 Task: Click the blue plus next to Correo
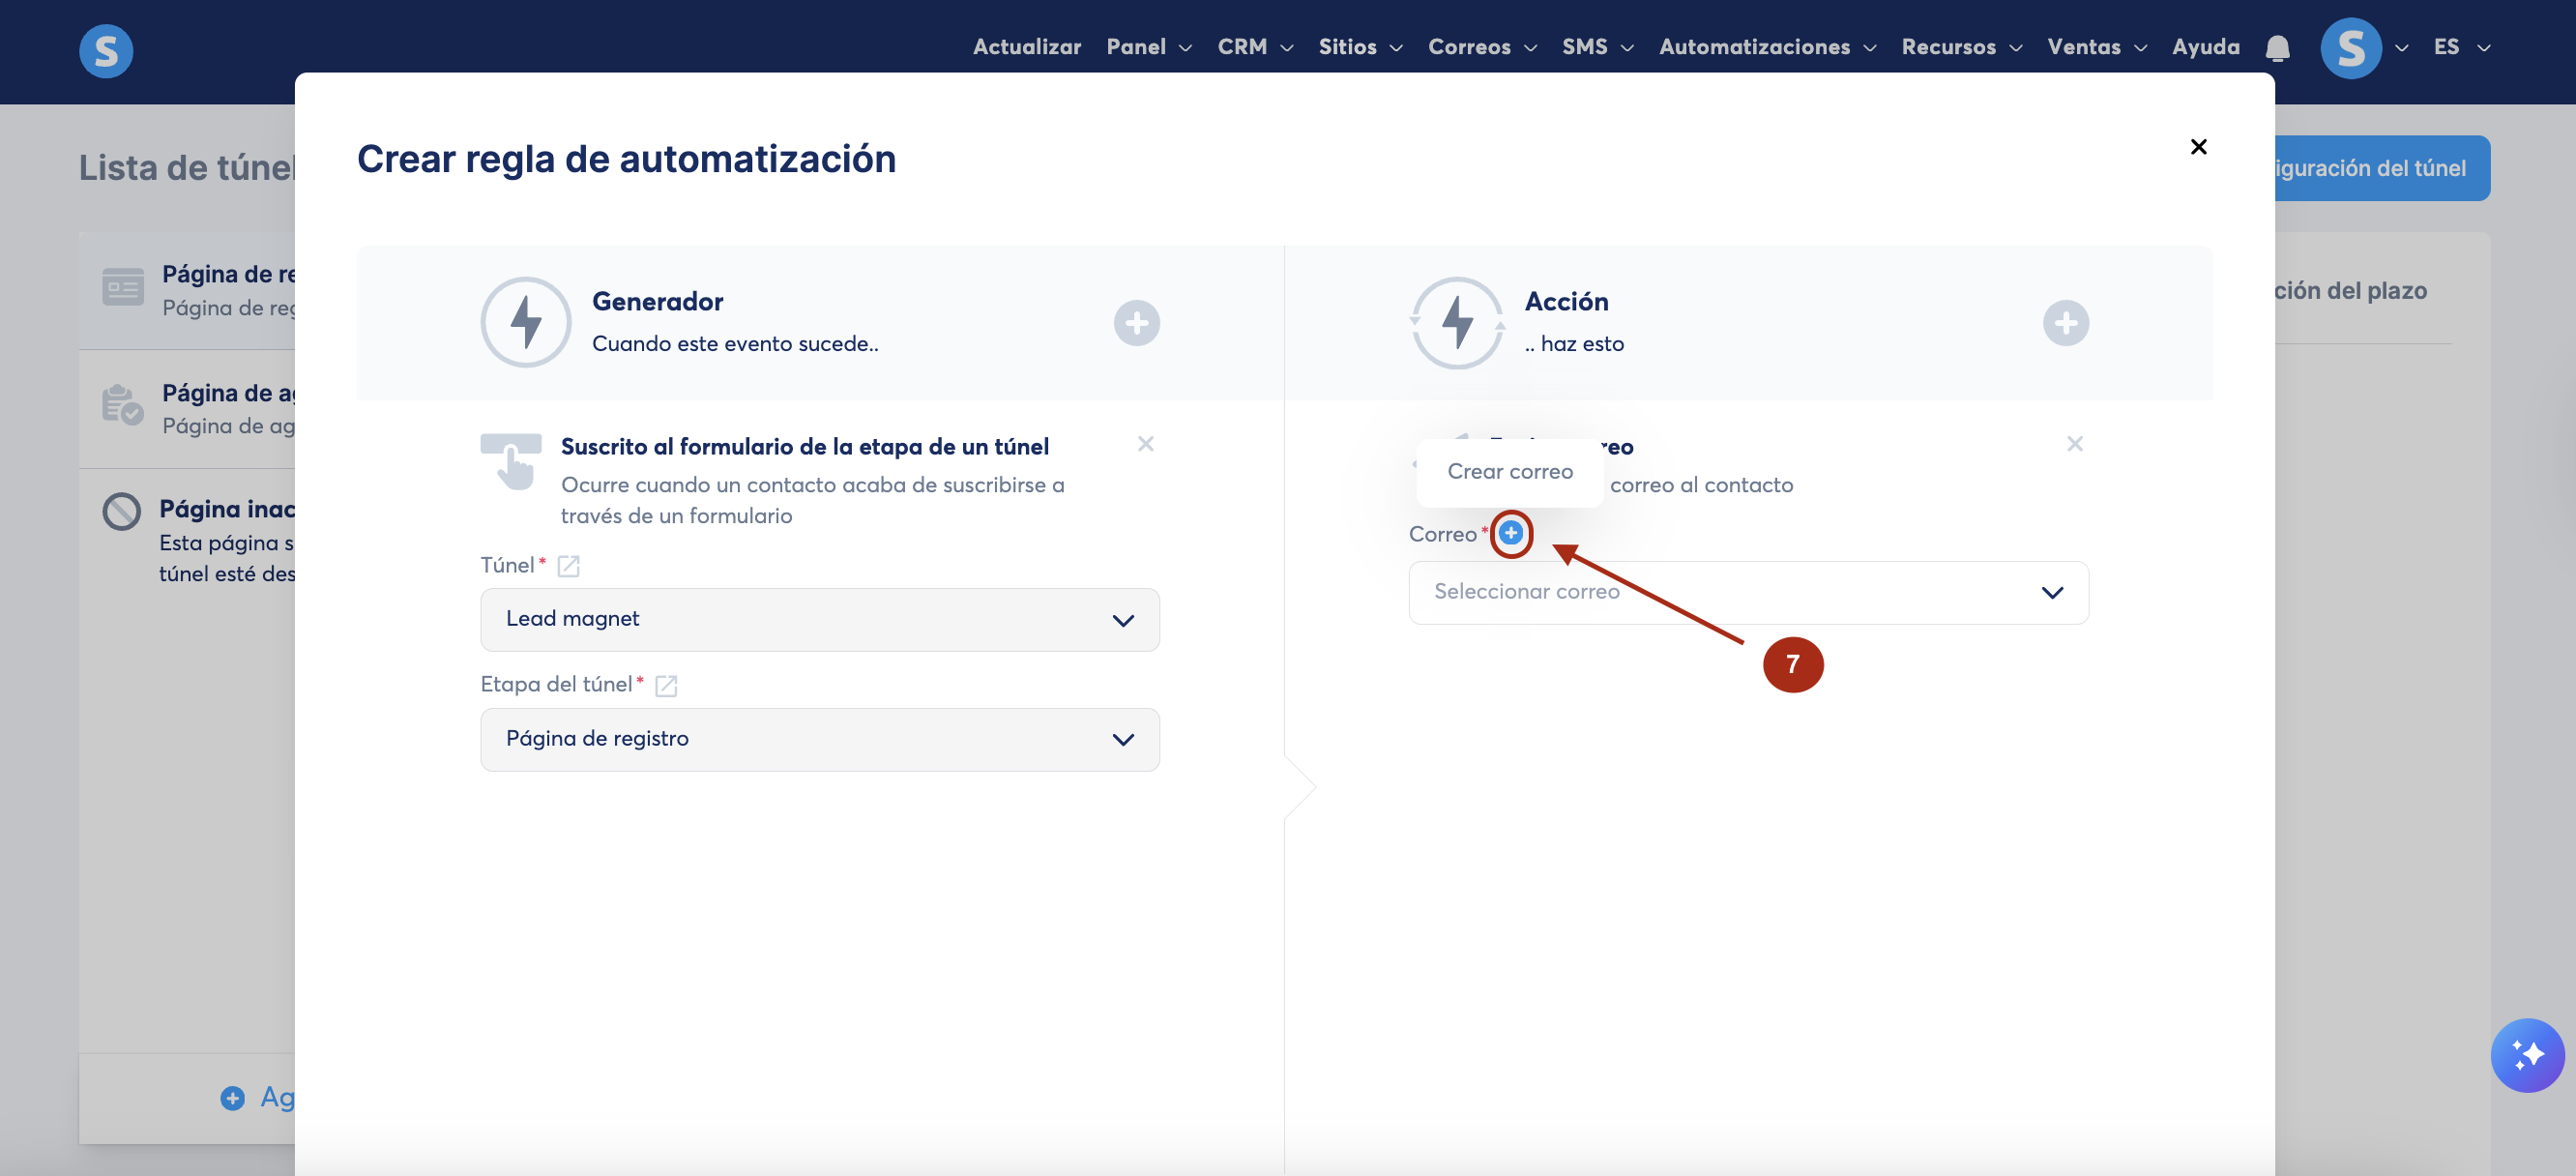[1510, 533]
